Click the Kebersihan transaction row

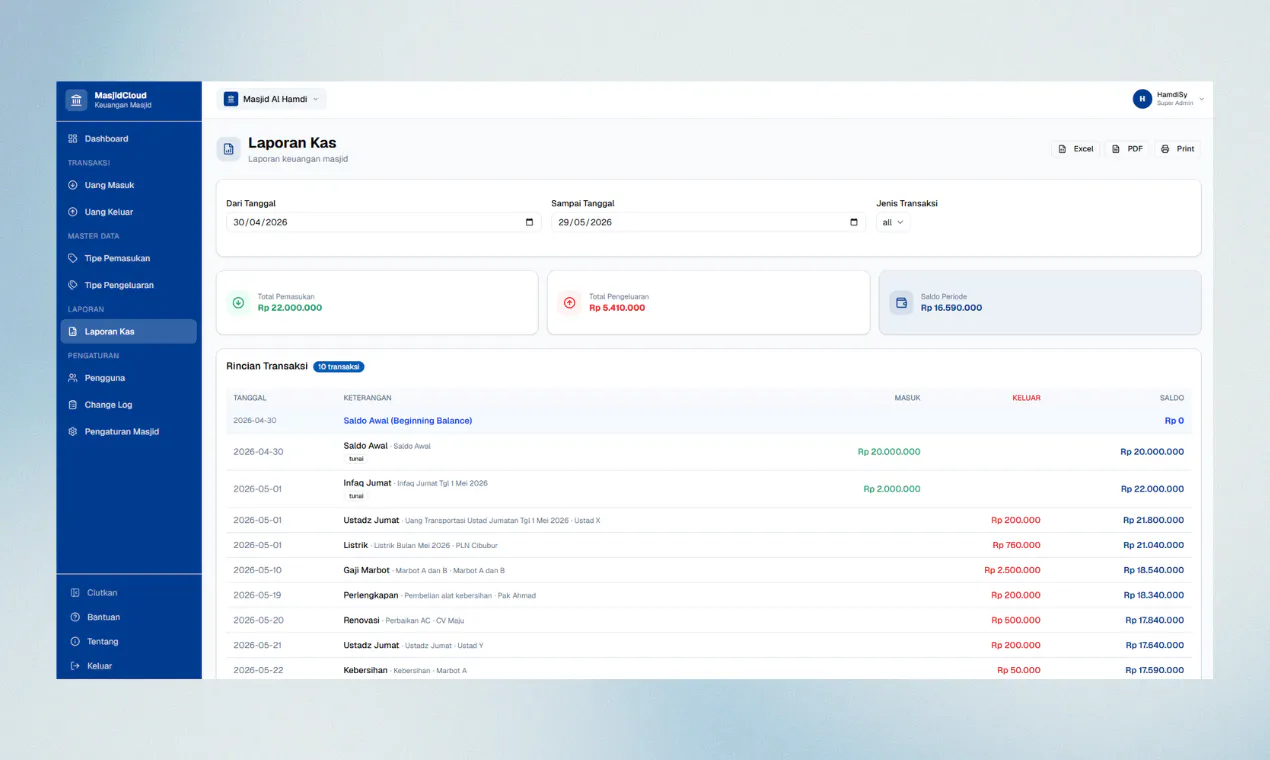(709, 669)
